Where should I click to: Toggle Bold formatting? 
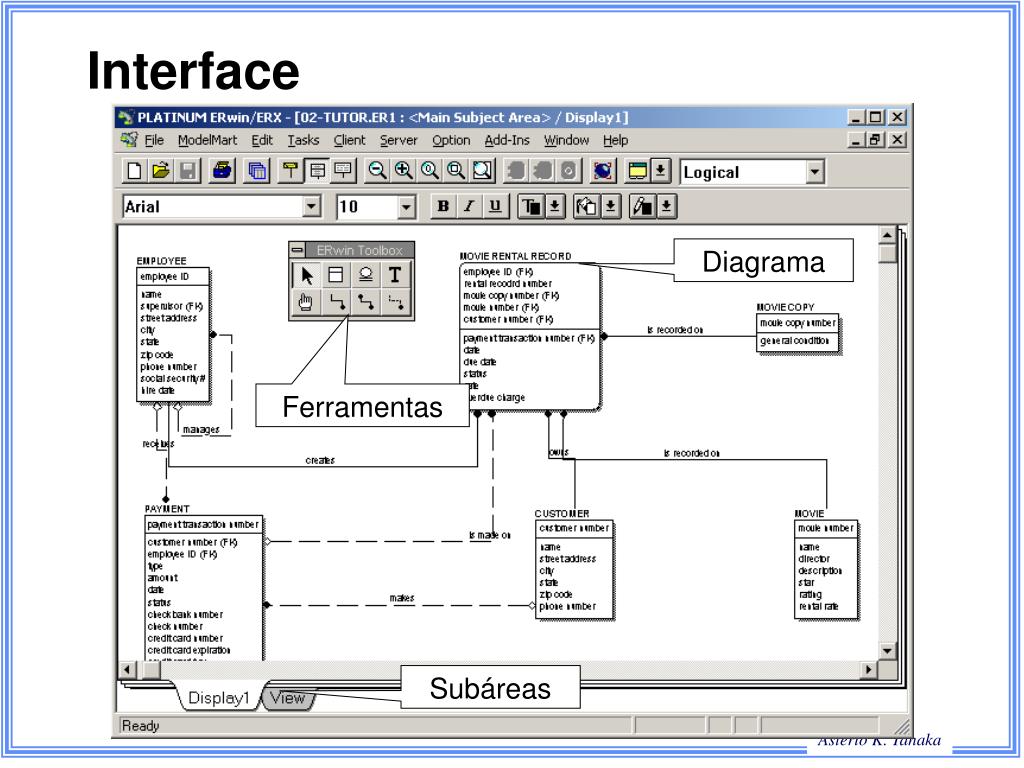tap(443, 206)
